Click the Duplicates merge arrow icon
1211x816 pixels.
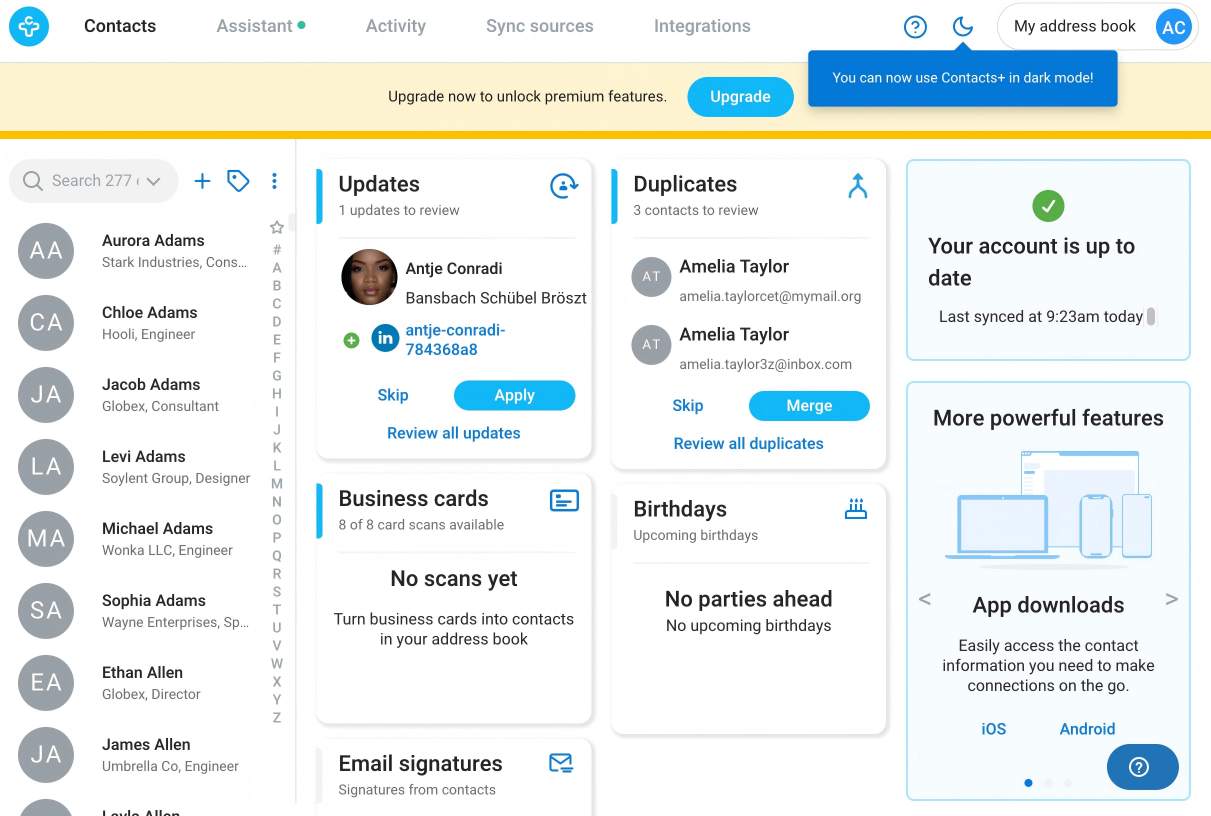[857, 186]
